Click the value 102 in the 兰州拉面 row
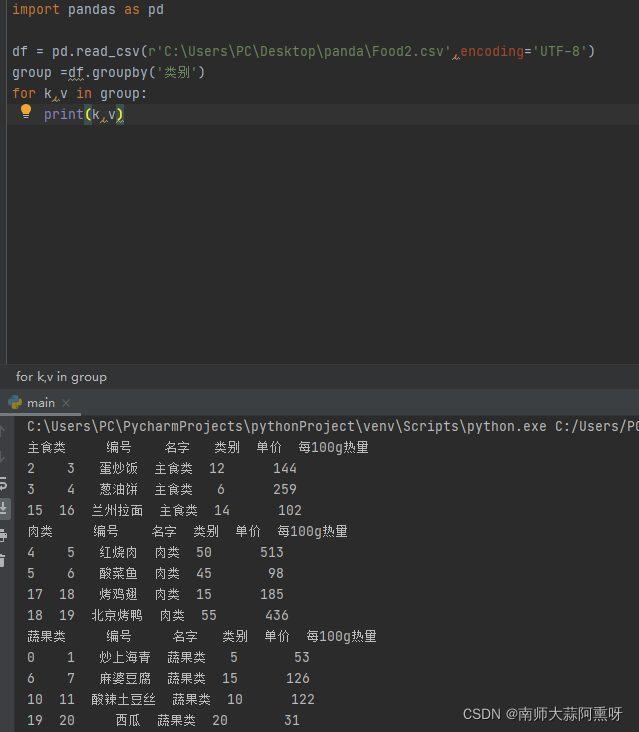Image resolution: width=639 pixels, height=732 pixels. pyautogui.click(x=290, y=510)
